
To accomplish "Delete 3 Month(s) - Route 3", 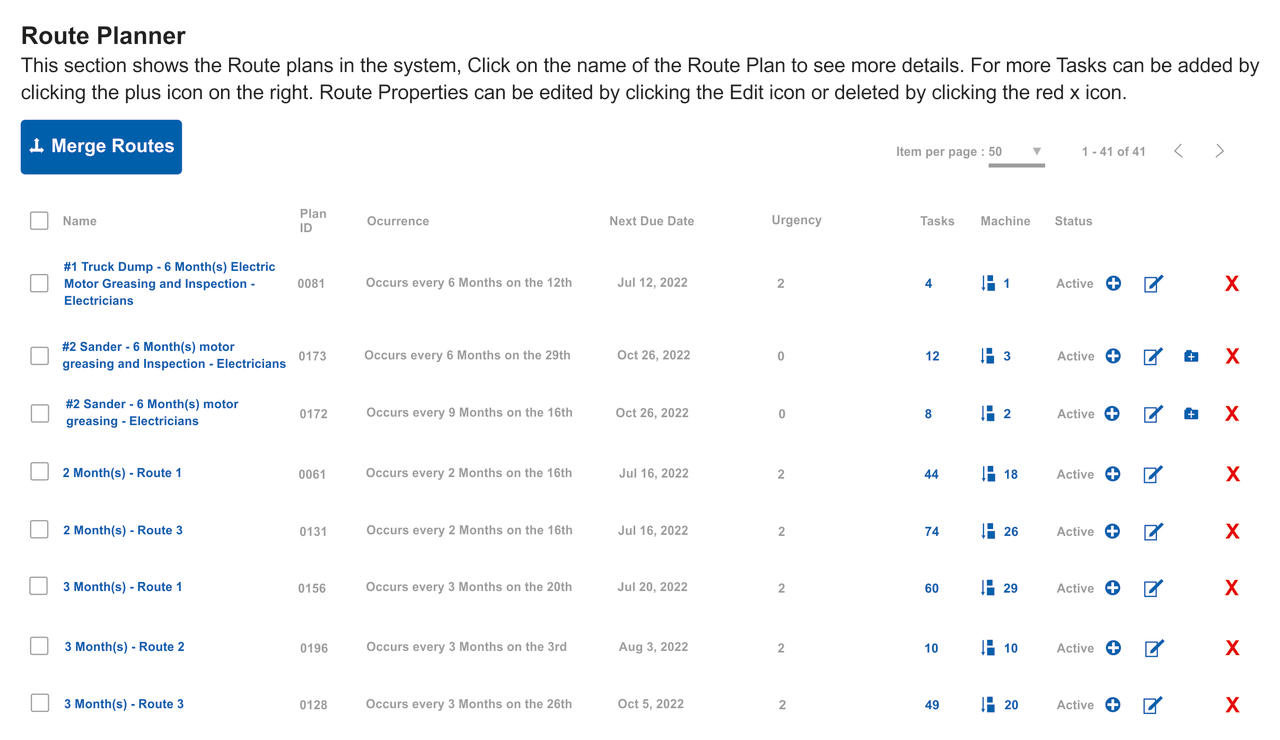I will [x=1232, y=705].
